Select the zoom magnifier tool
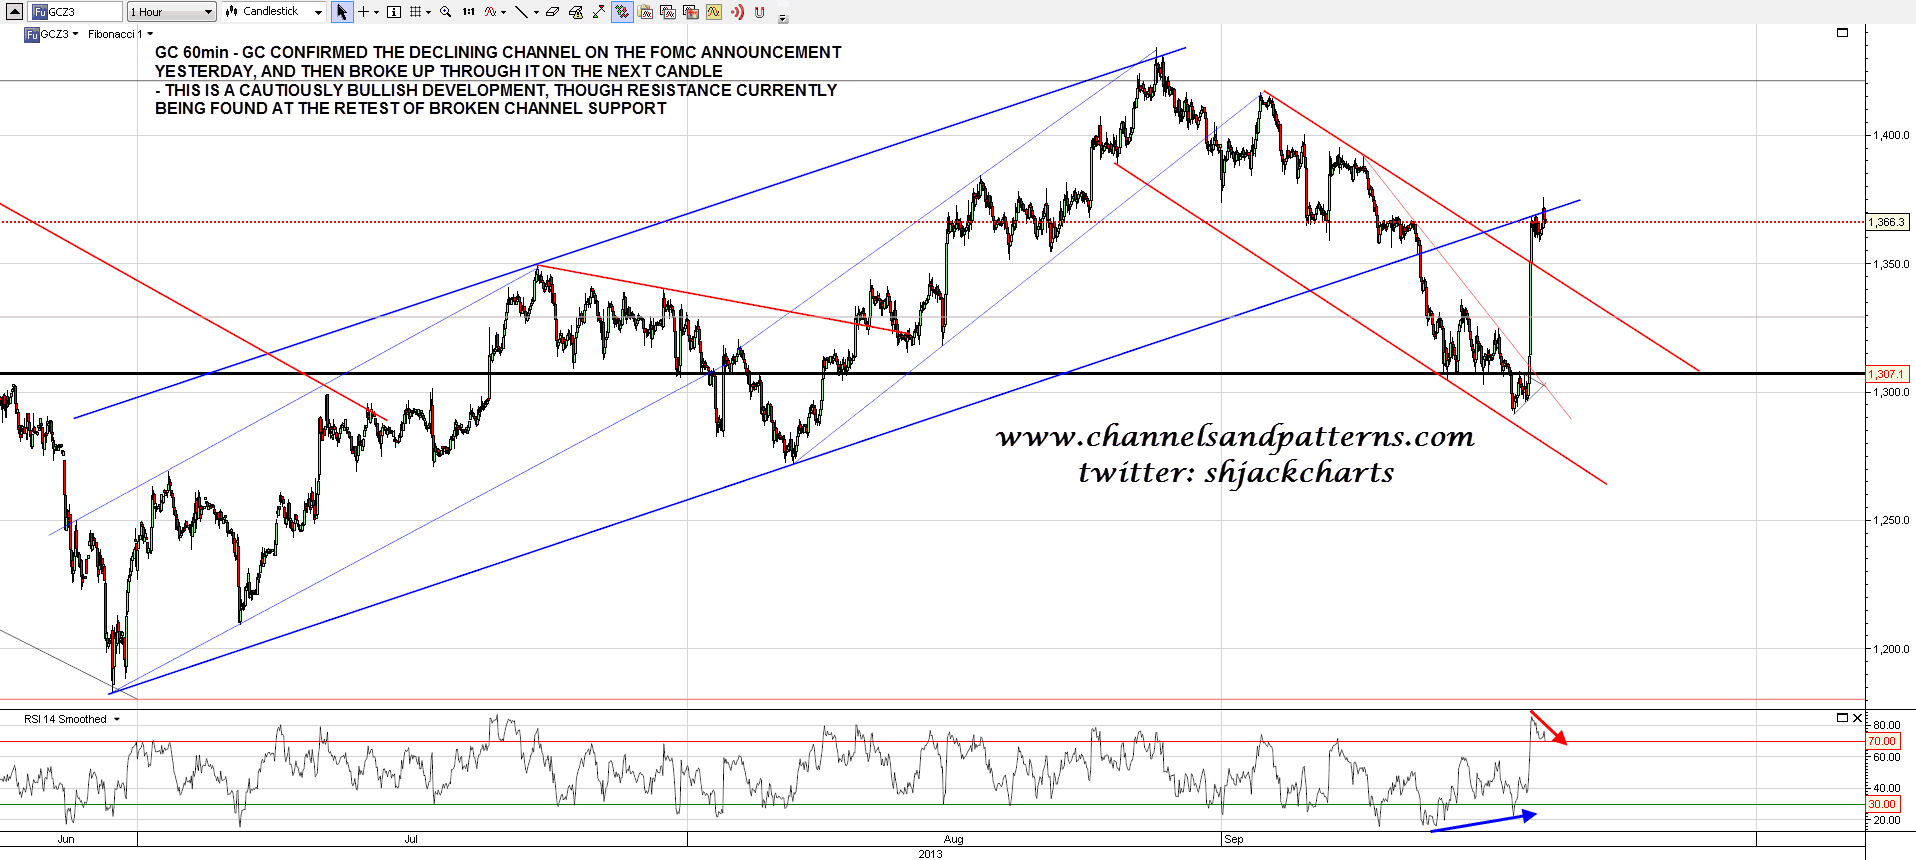Screen dimensions: 1916x860 445,12
